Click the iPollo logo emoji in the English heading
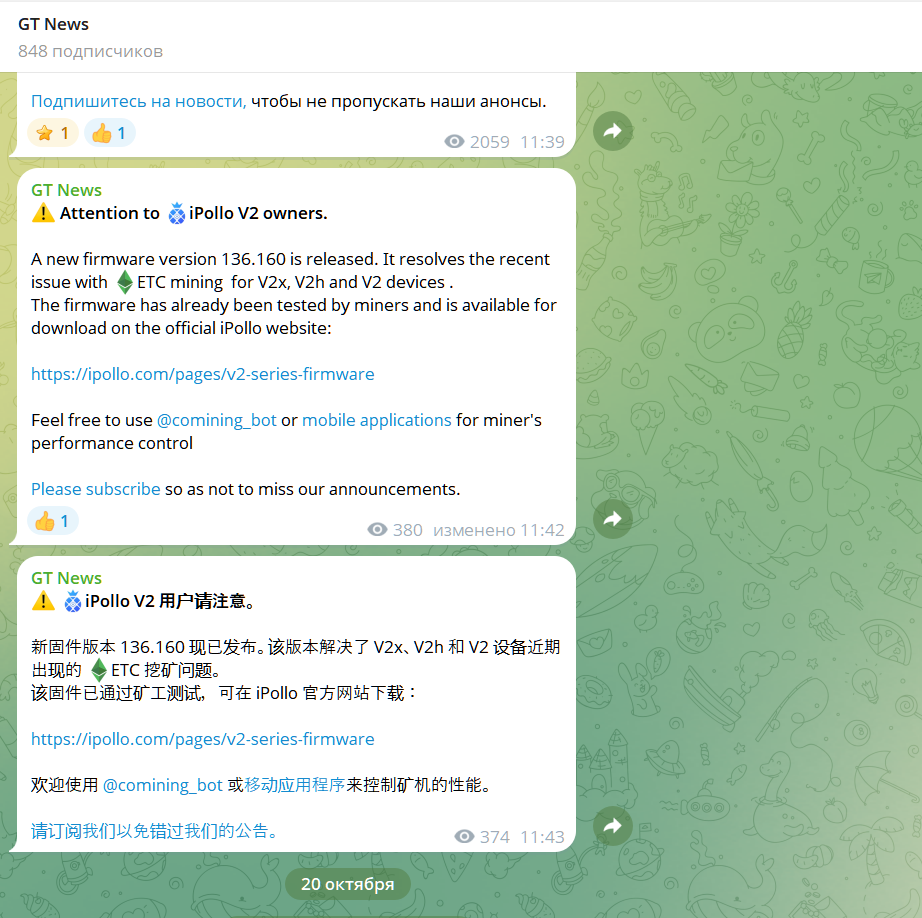Screen dimensions: 922x918 point(177,213)
